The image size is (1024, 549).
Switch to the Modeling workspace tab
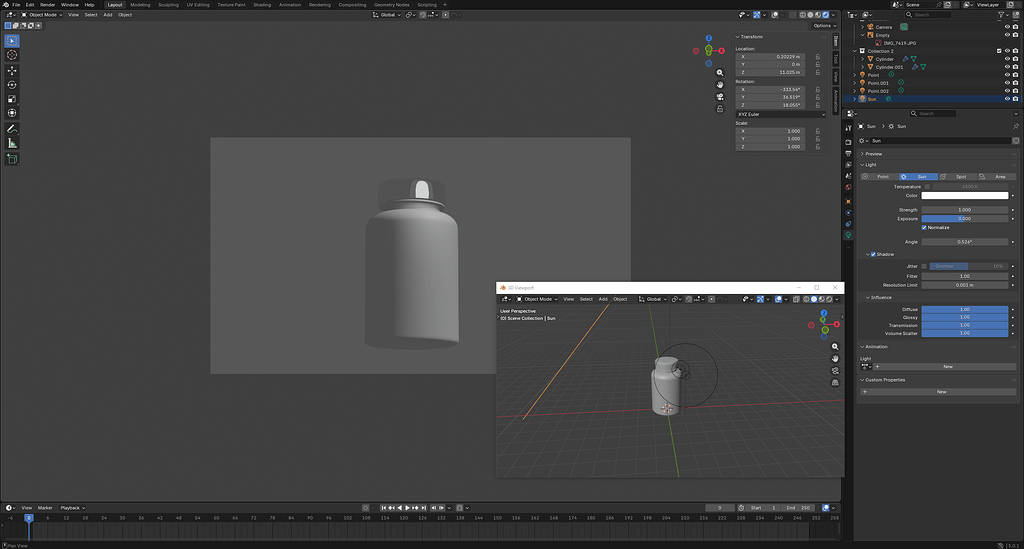[140, 5]
